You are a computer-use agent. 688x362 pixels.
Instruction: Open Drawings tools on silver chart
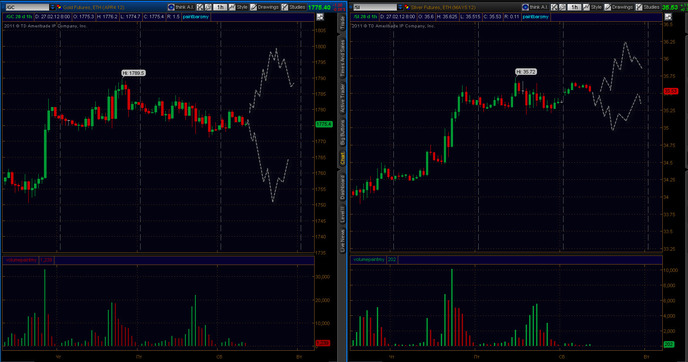[619, 7]
